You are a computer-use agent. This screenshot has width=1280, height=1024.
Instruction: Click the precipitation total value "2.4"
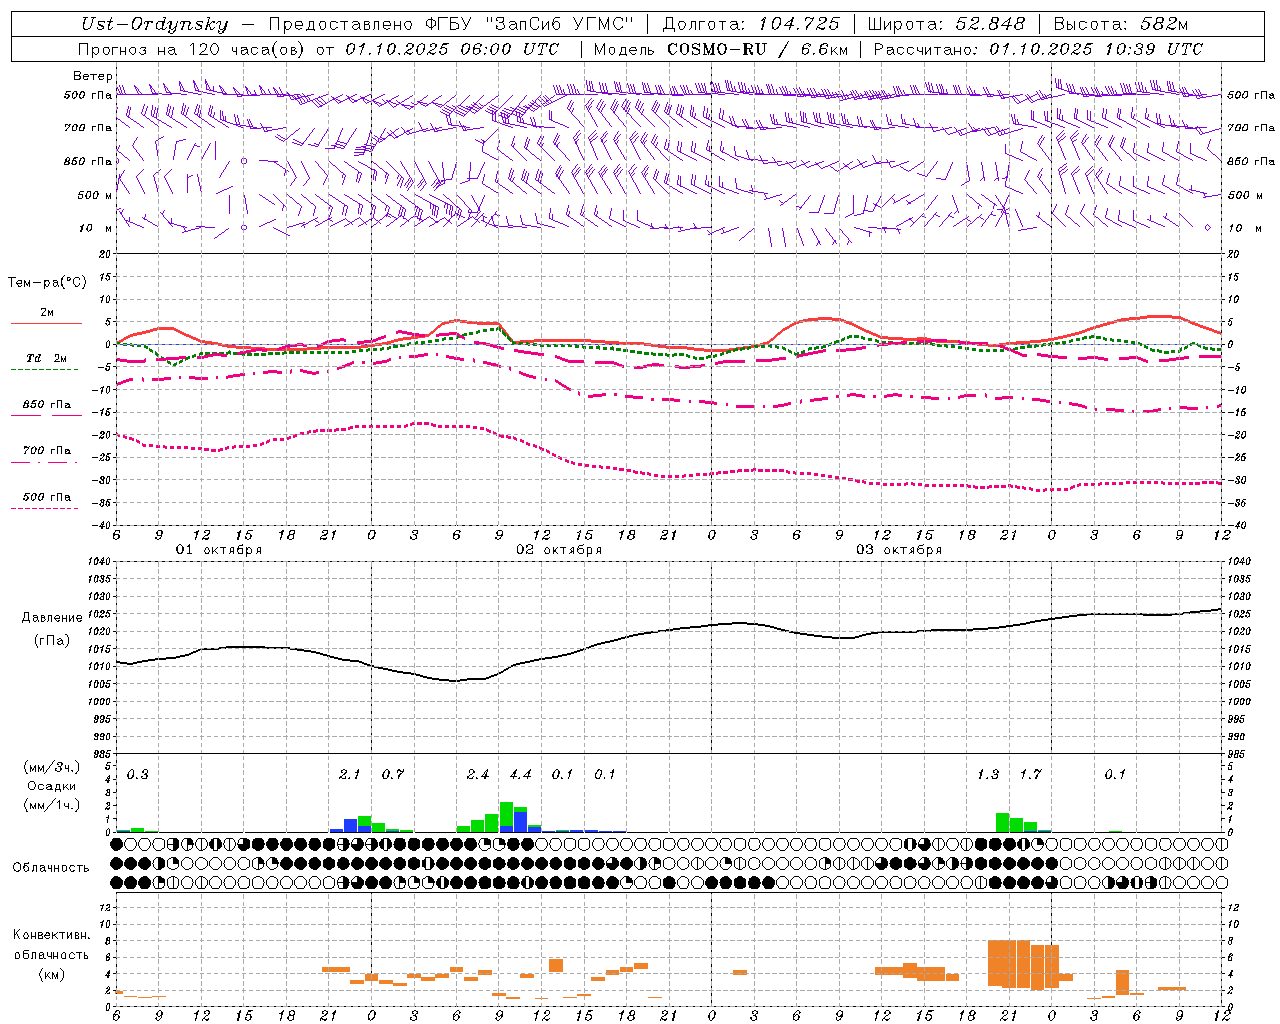click(x=478, y=775)
